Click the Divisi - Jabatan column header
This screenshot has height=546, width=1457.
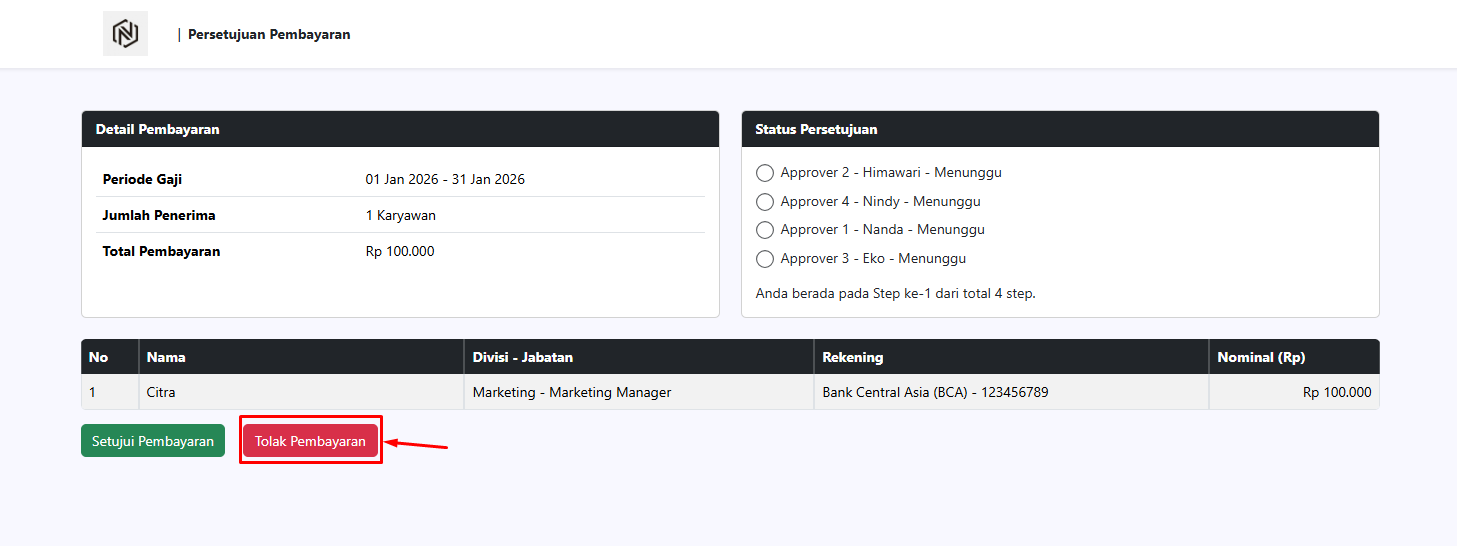tap(522, 357)
